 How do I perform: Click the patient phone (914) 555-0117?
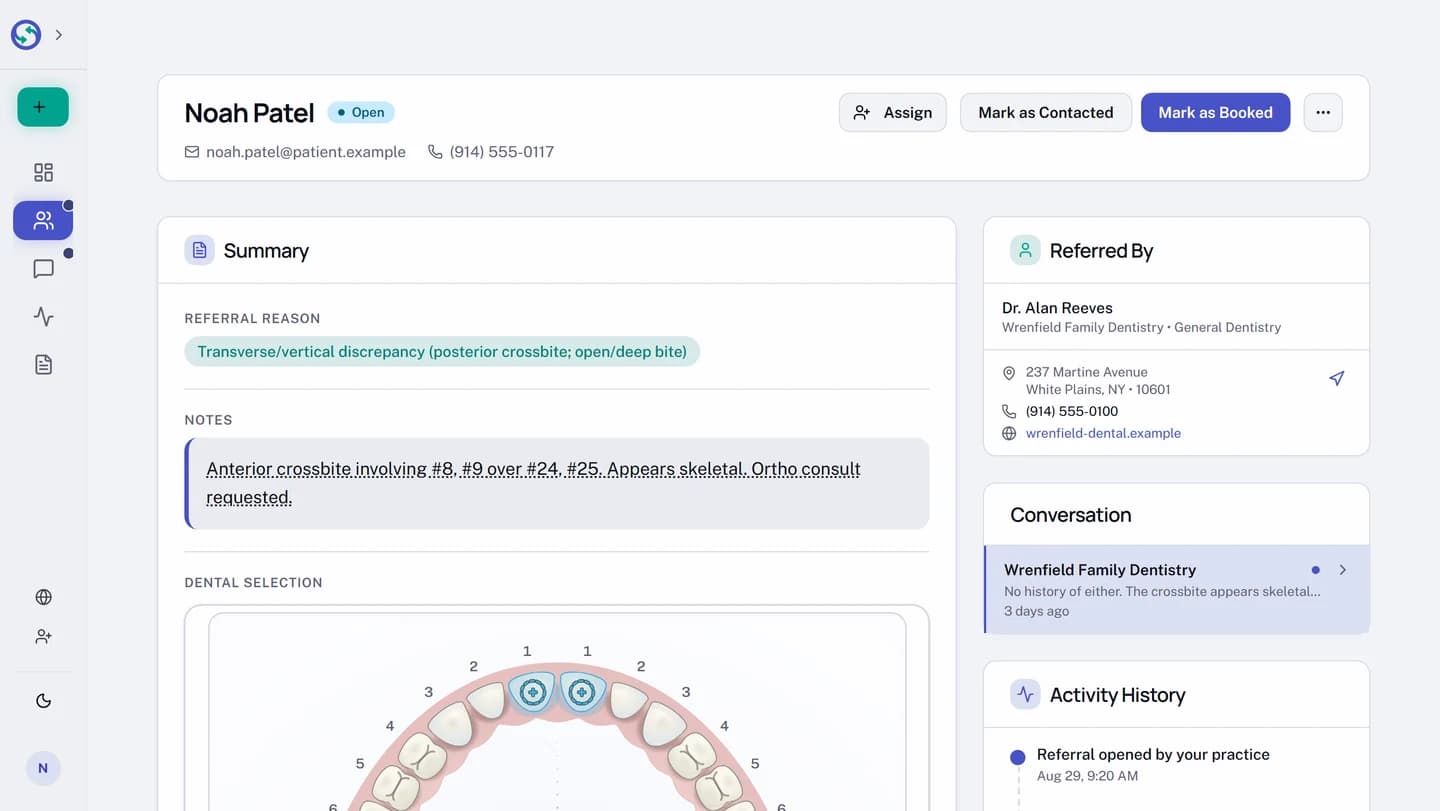pyautogui.click(x=502, y=152)
